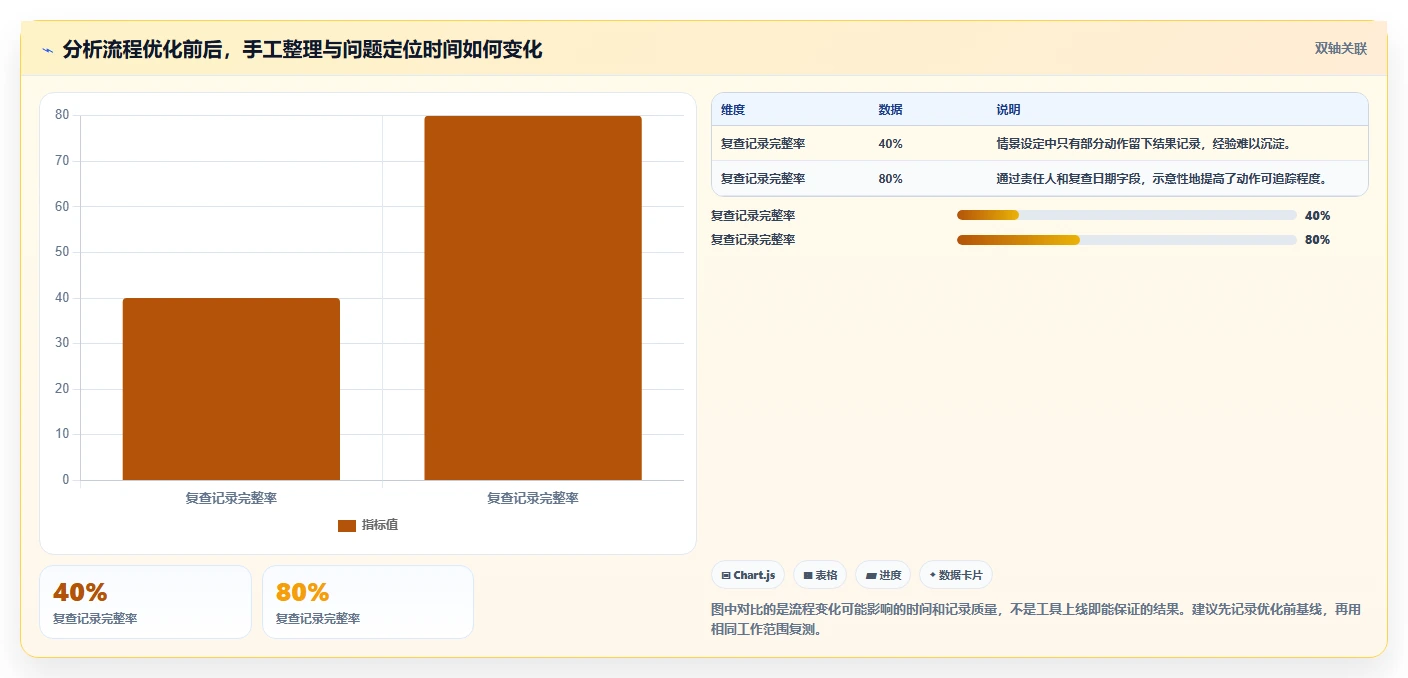Click the y-axis tick label 80
Screen dimensions: 1408x678
(x=62, y=115)
